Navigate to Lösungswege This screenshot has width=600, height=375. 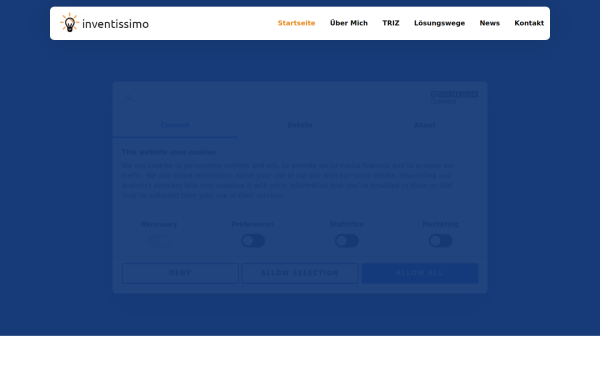coord(439,23)
